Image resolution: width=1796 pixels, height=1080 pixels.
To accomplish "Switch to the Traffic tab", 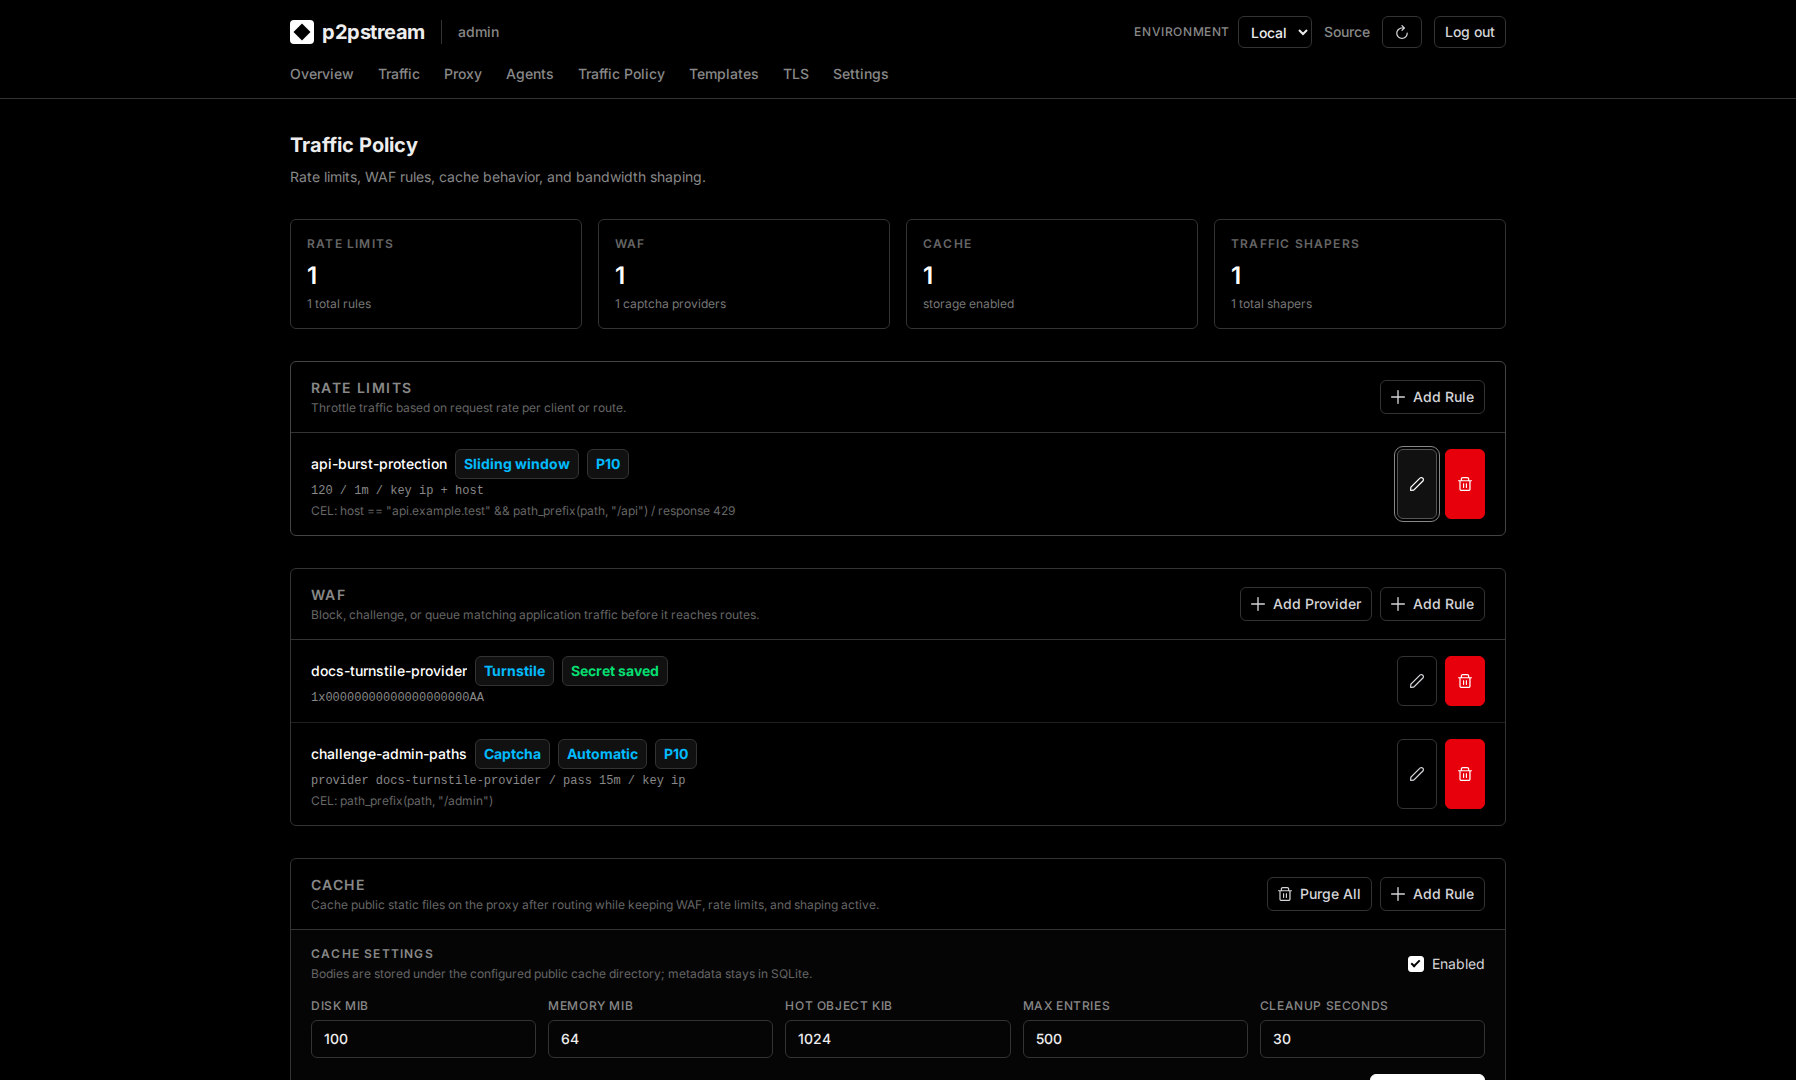I will pos(399,74).
